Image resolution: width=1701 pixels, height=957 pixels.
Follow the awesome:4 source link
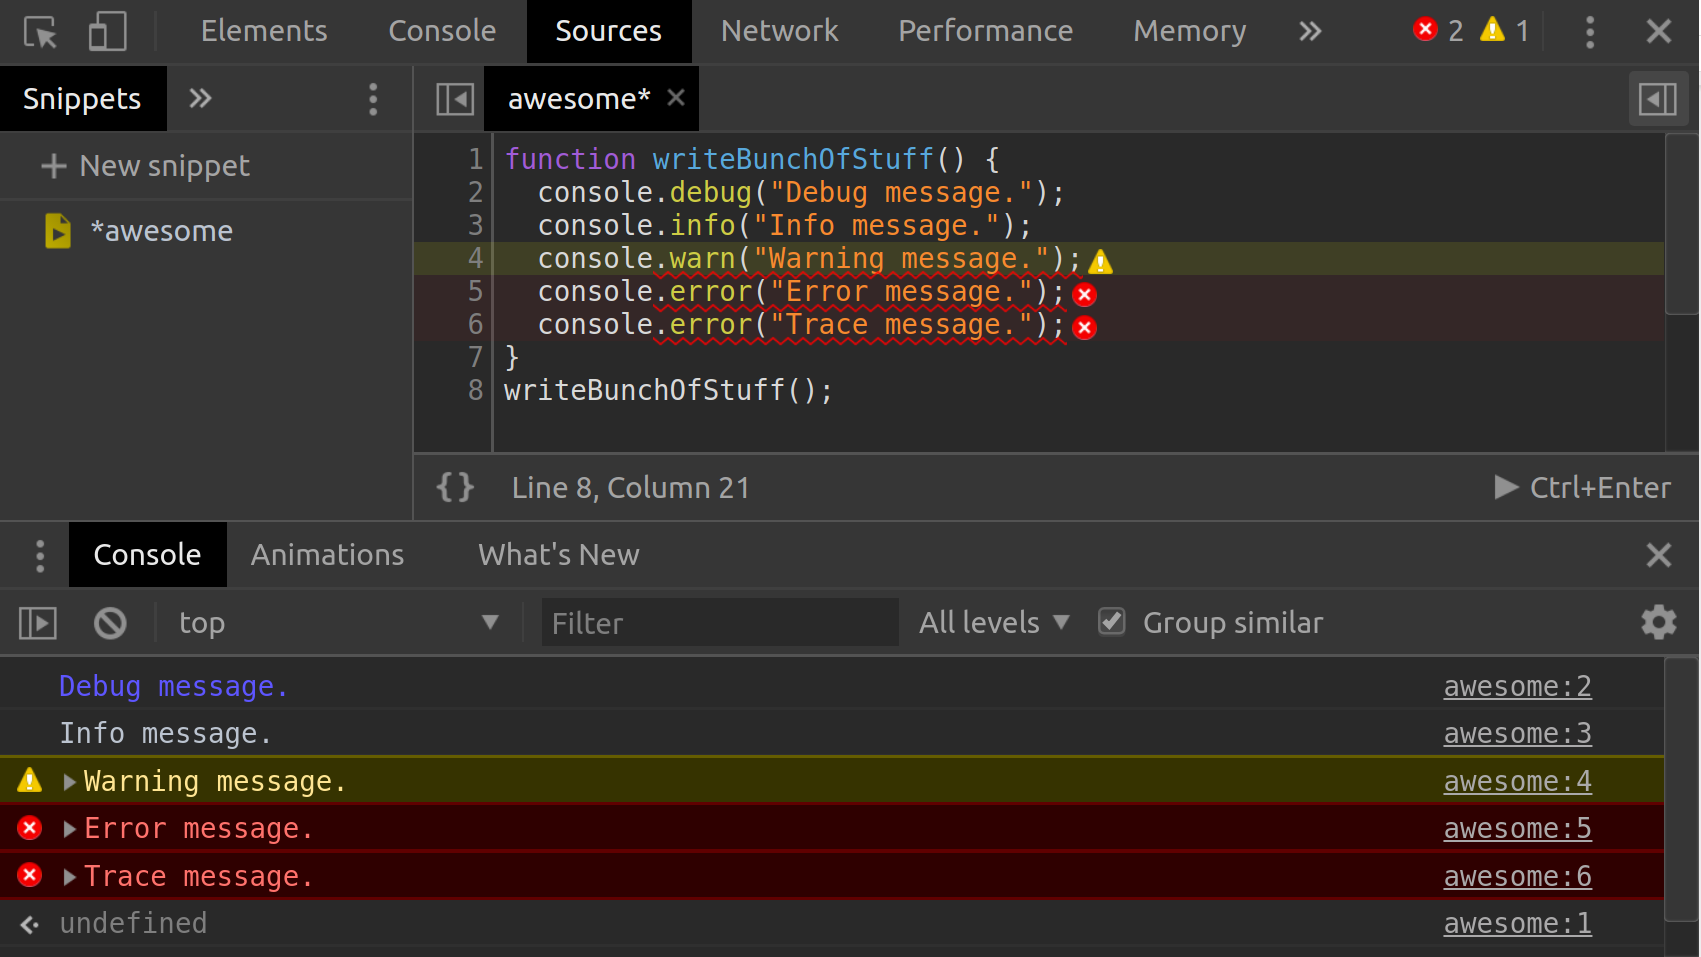[1517, 782]
